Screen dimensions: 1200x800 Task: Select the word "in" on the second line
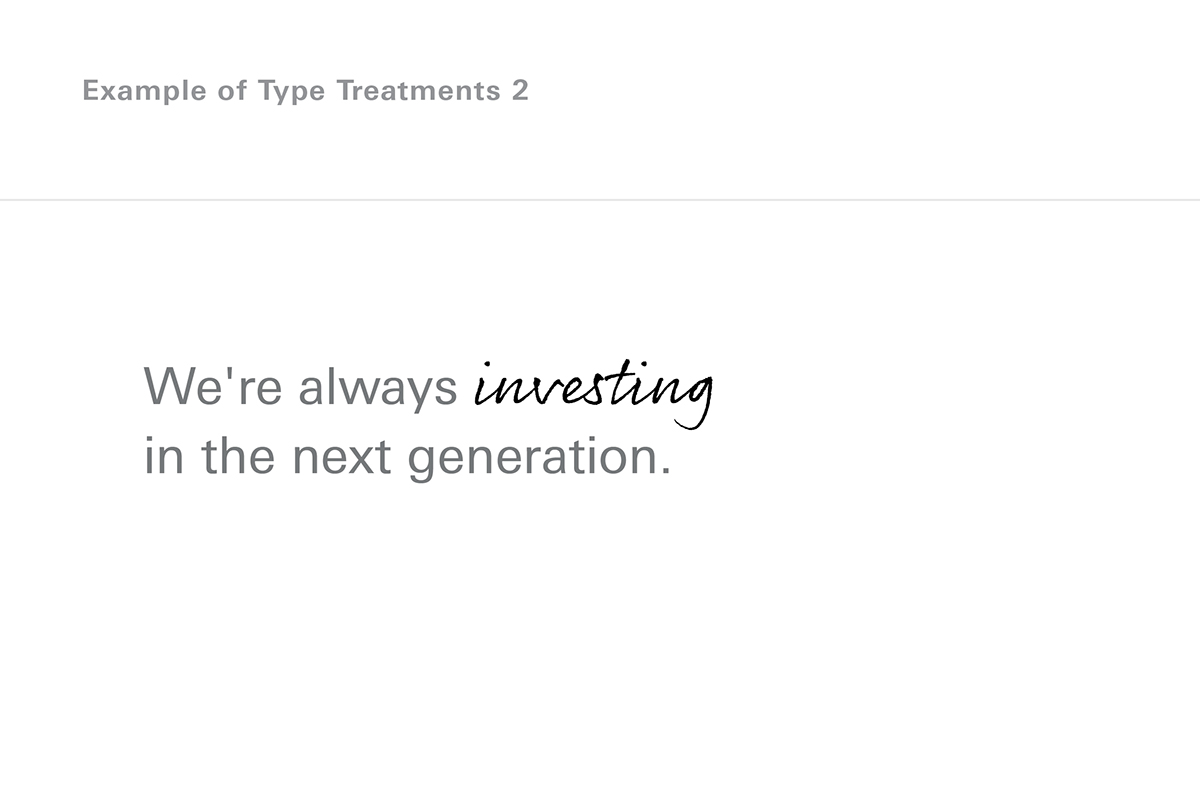click(163, 456)
